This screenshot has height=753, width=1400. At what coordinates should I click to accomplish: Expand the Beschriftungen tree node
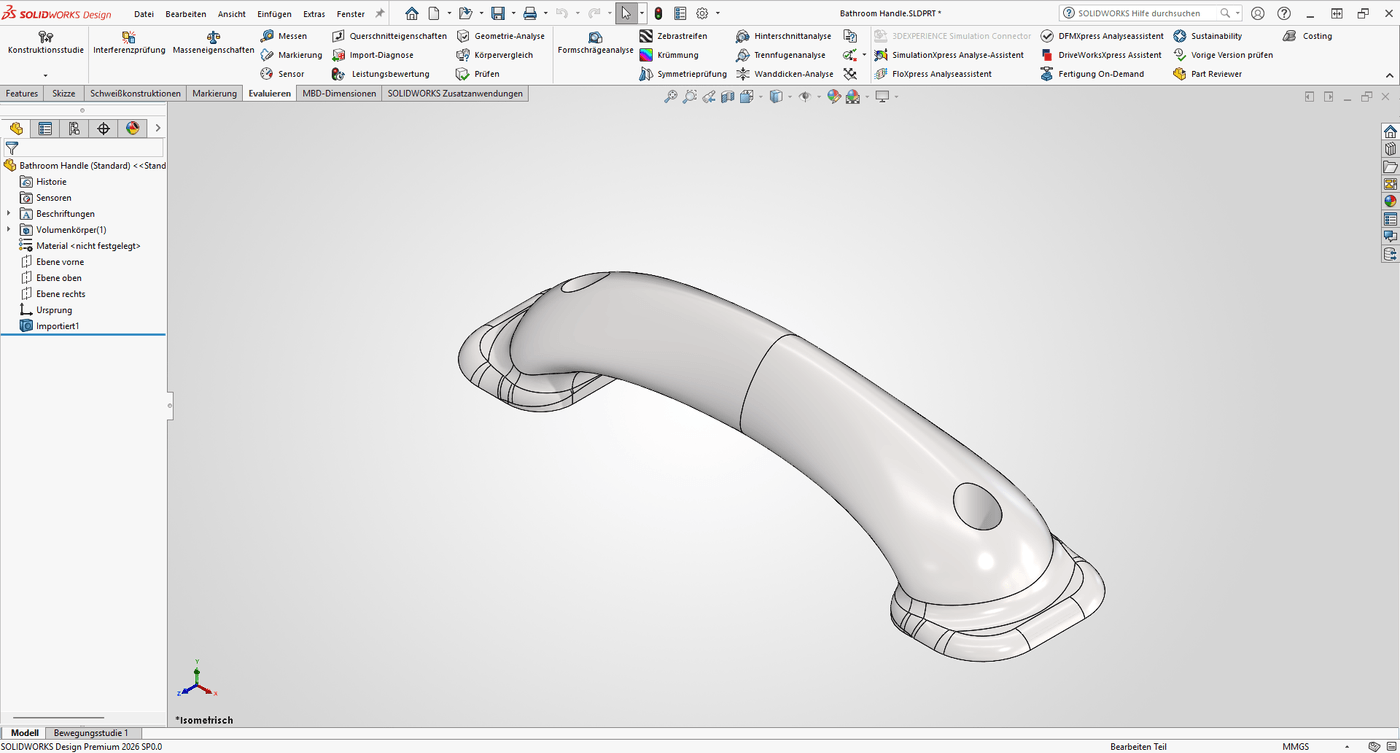click(8, 213)
